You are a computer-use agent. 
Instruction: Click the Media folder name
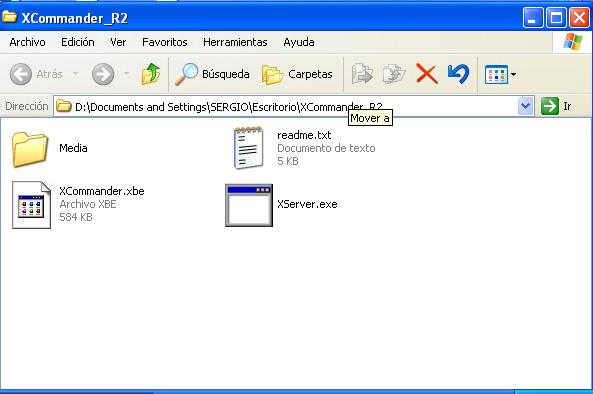coord(73,148)
